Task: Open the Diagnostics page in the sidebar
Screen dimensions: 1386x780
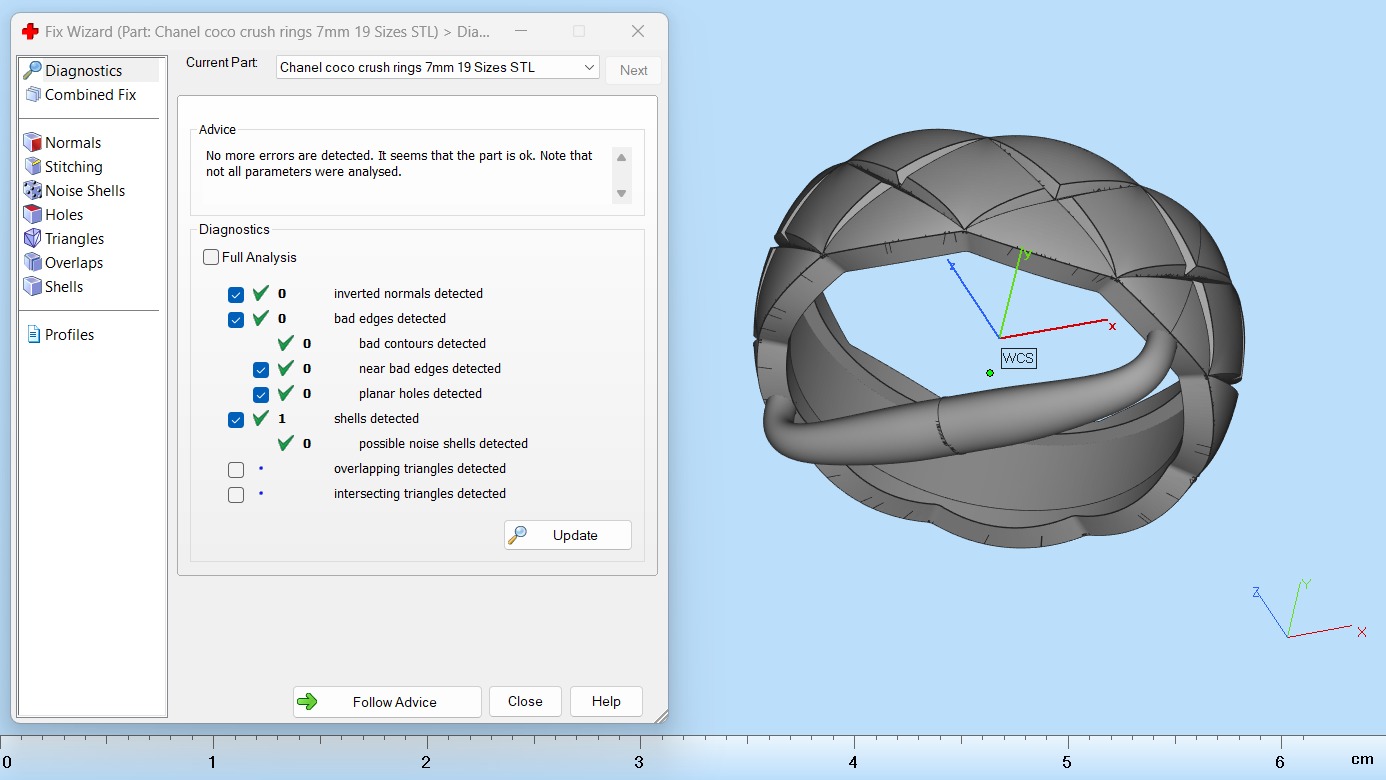Action: 84,71
